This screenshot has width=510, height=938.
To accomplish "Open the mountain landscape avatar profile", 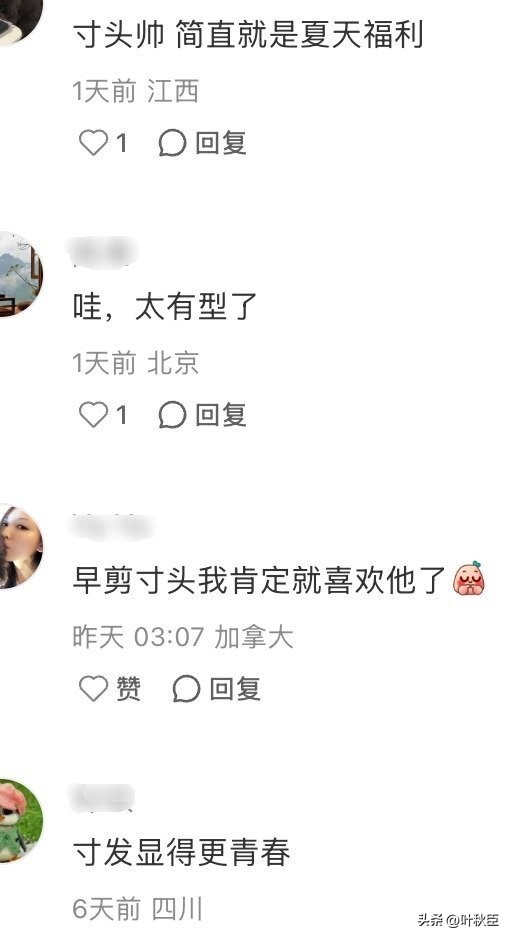I will (19, 274).
